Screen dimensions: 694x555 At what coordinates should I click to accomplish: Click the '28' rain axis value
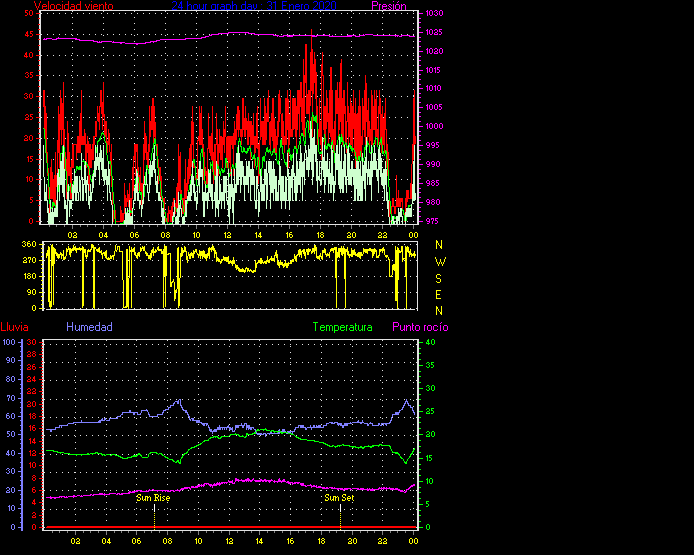coord(31,354)
